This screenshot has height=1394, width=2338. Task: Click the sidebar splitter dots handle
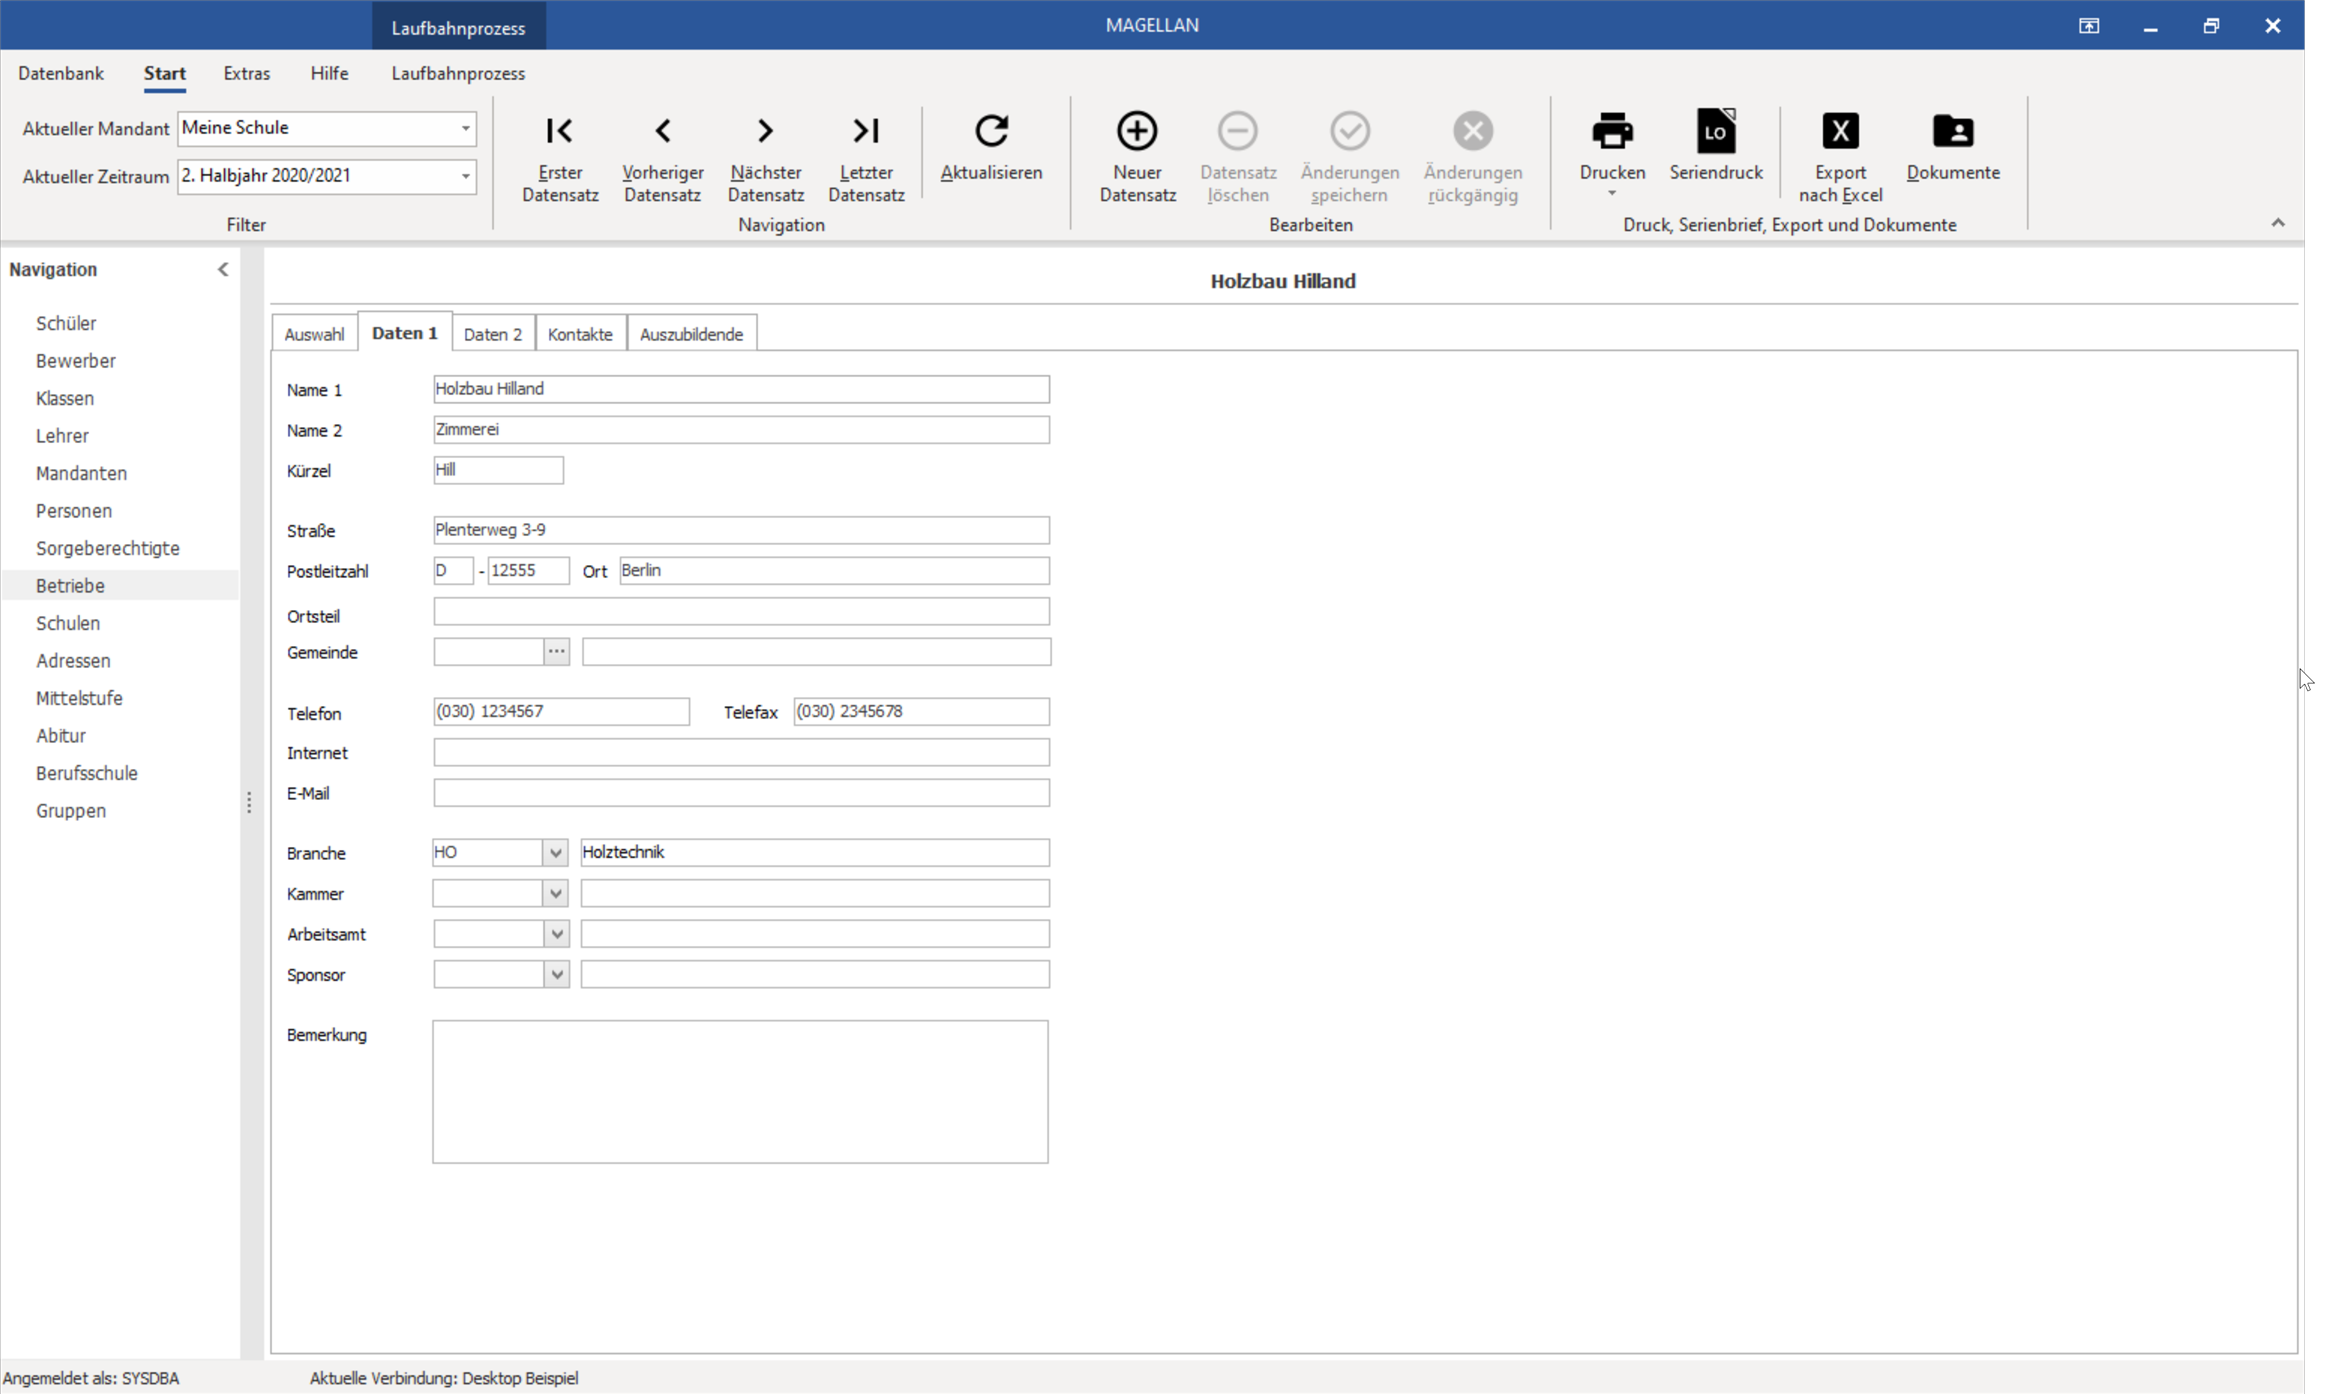click(249, 802)
